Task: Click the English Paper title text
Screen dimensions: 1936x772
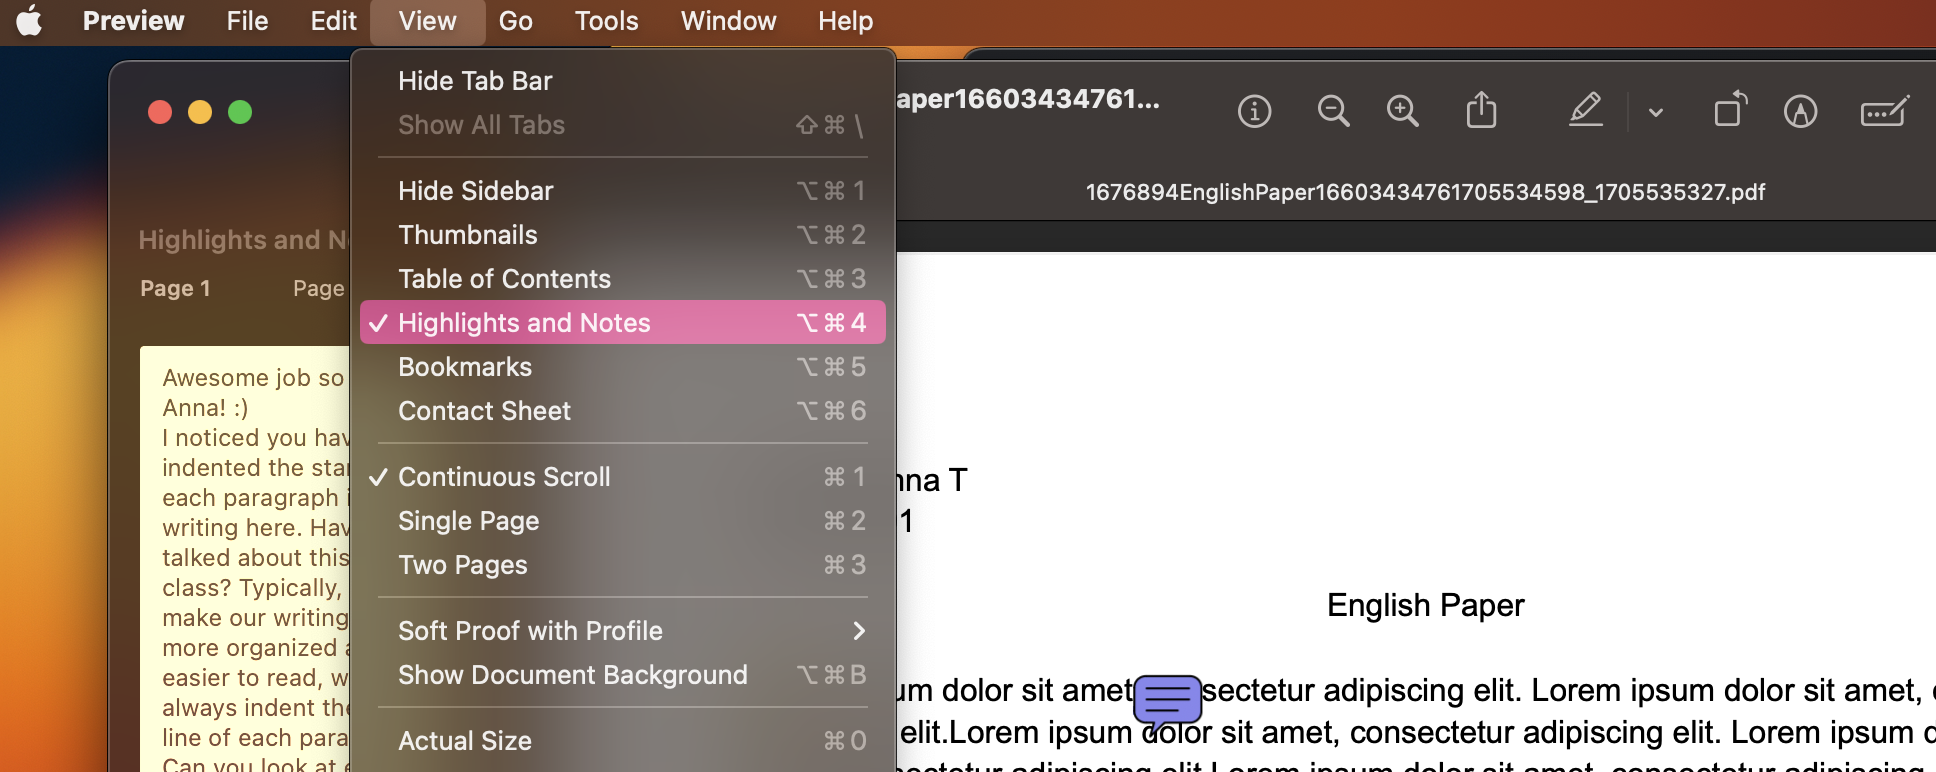Action: 1425,605
